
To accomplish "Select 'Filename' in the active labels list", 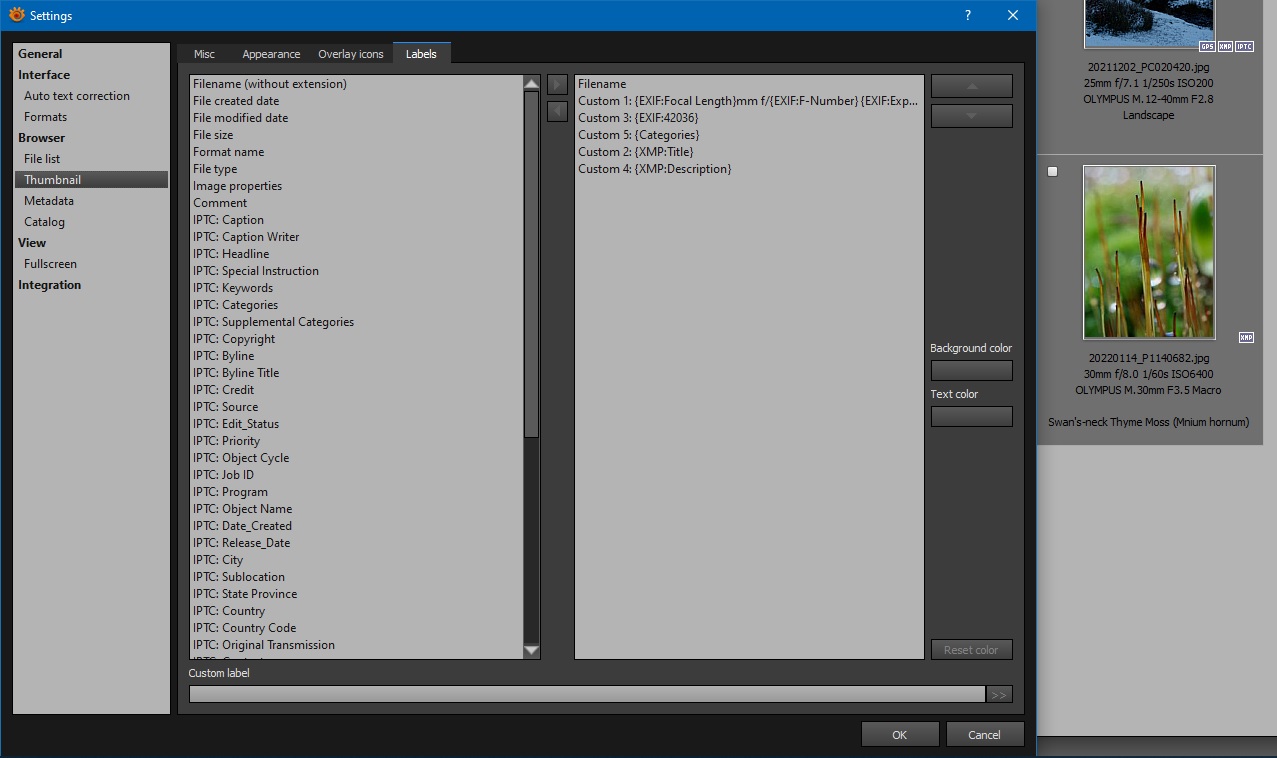I will click(602, 84).
